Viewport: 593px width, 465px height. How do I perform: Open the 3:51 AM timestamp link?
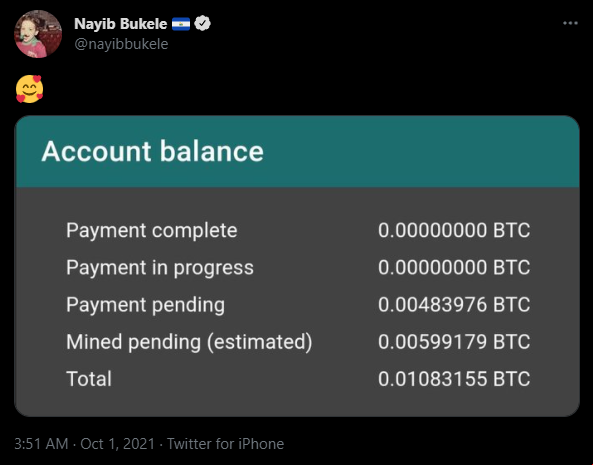41,444
